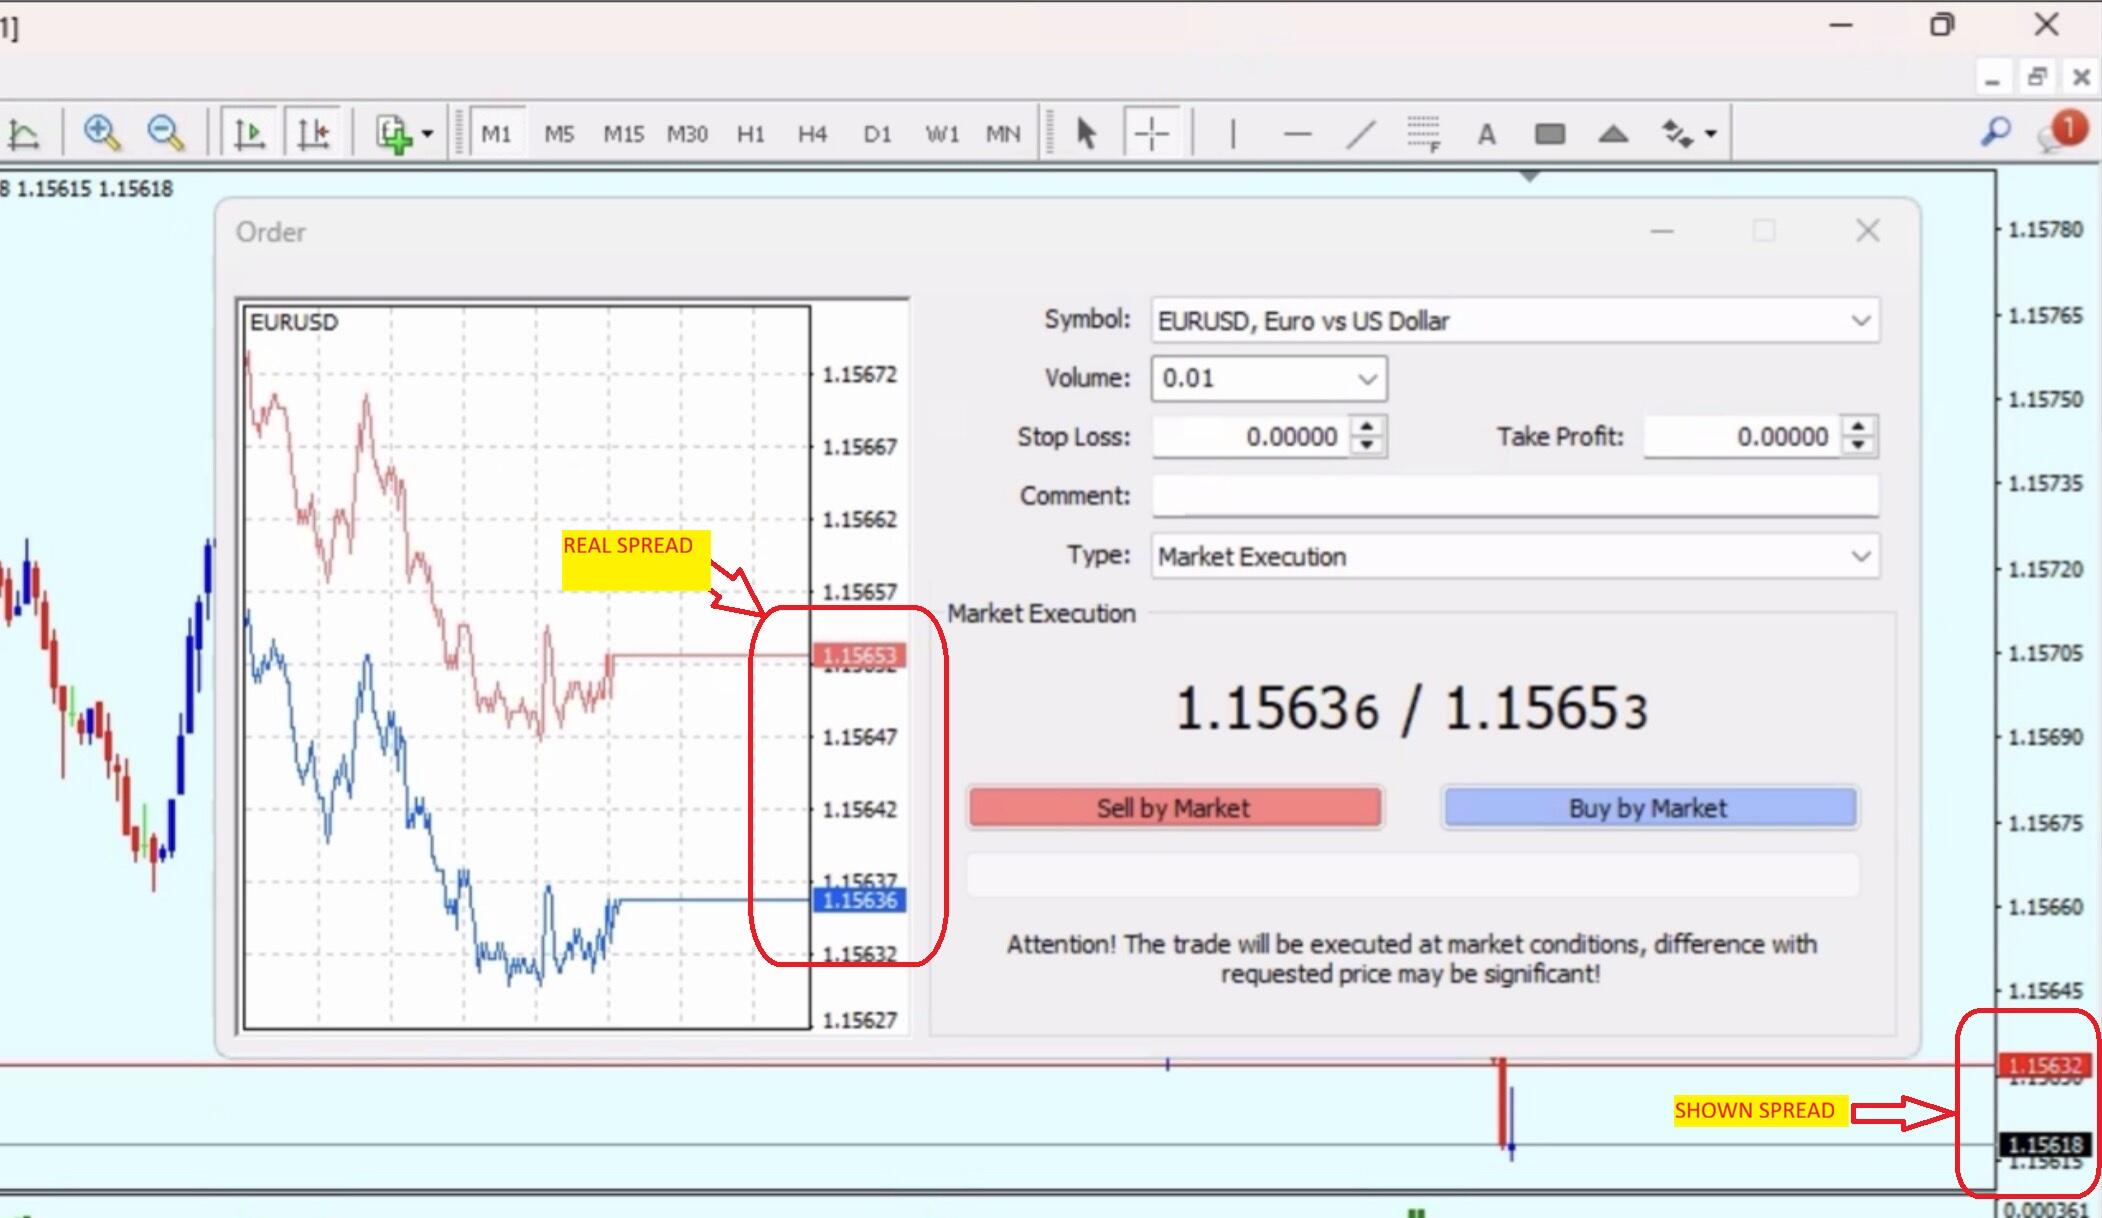Click the chart shift triangle marker
The image size is (2102, 1218).
(x=1529, y=176)
